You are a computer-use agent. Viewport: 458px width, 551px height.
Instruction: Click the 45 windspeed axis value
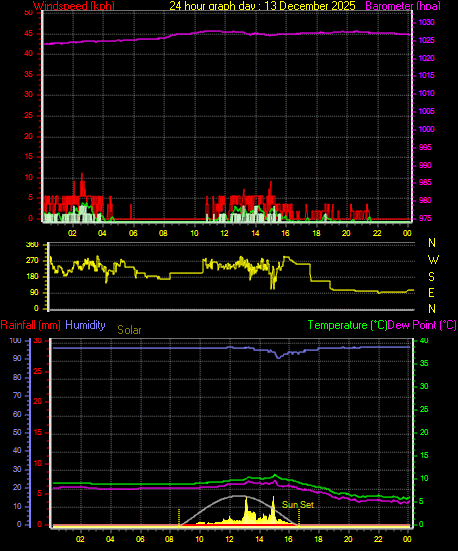(28, 34)
